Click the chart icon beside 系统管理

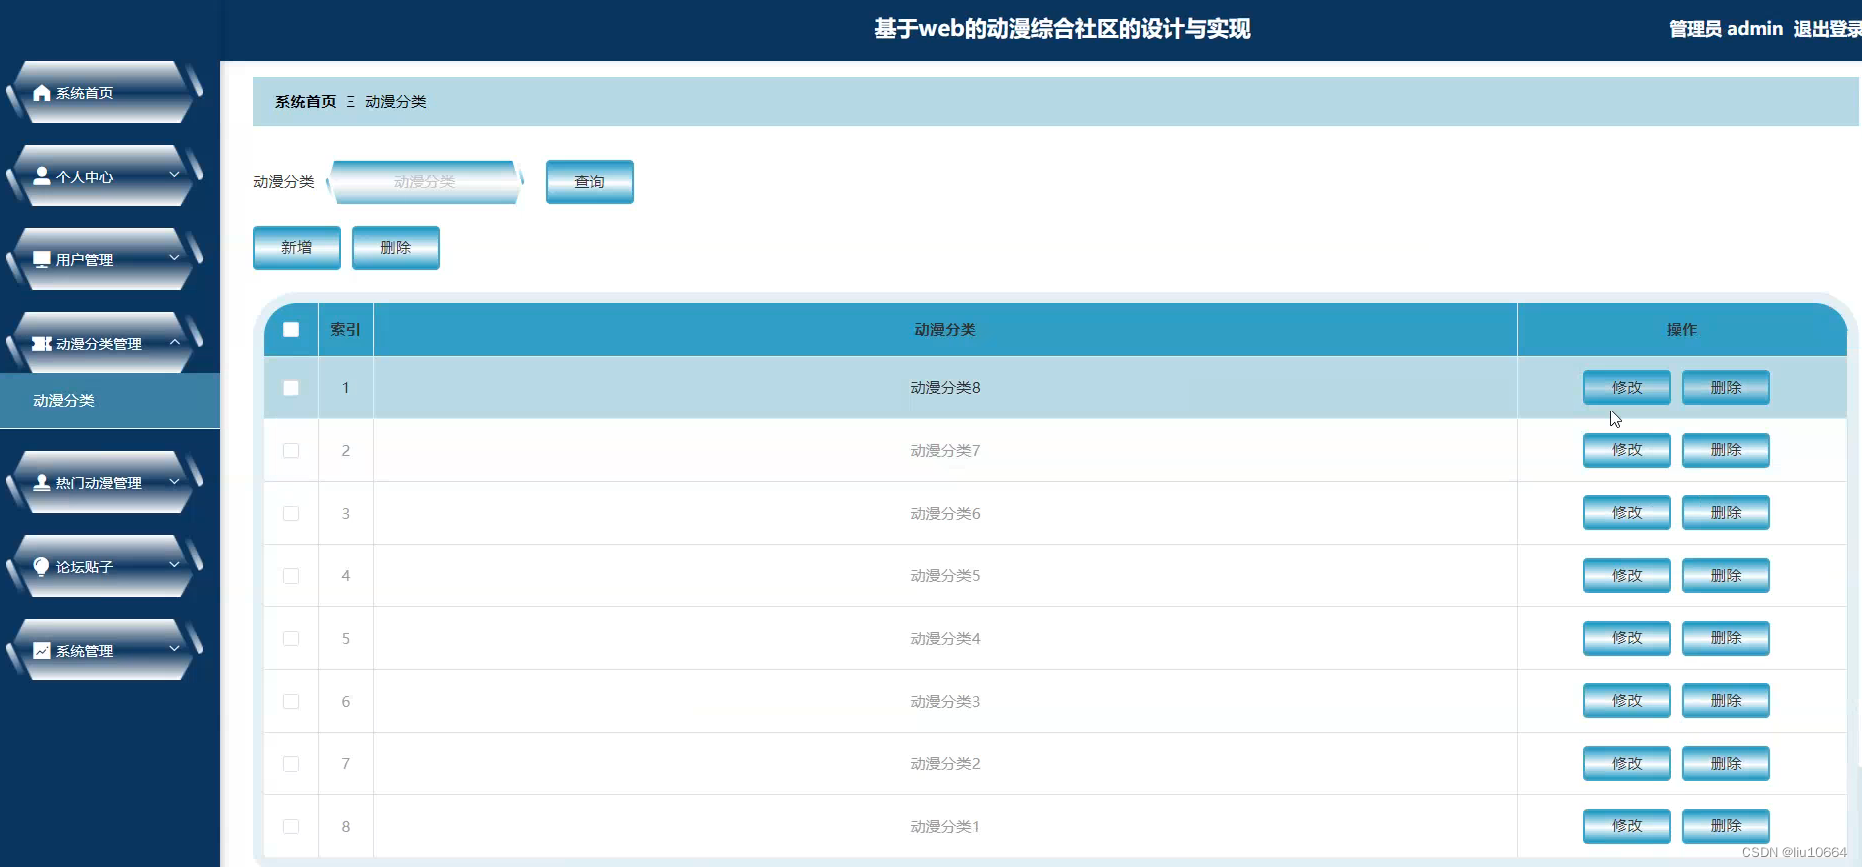42,651
